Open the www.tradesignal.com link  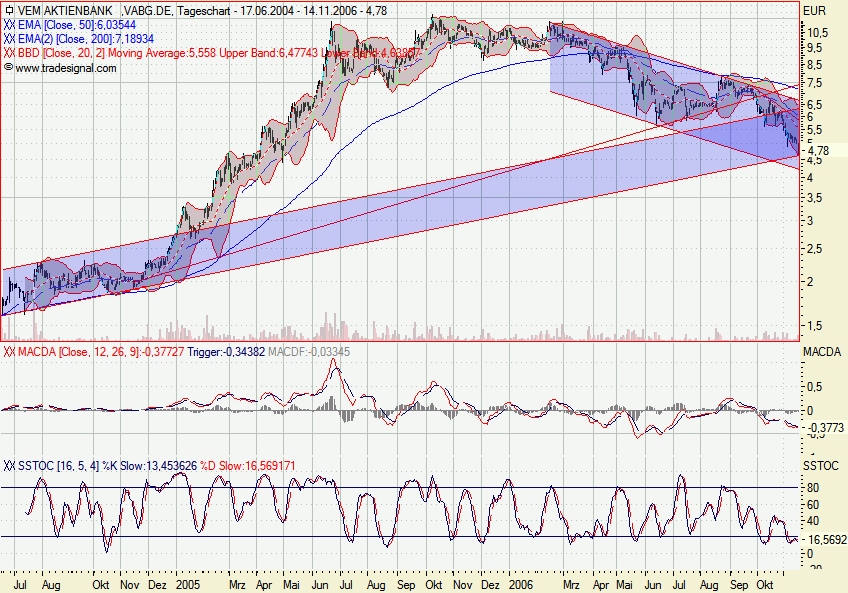point(65,68)
